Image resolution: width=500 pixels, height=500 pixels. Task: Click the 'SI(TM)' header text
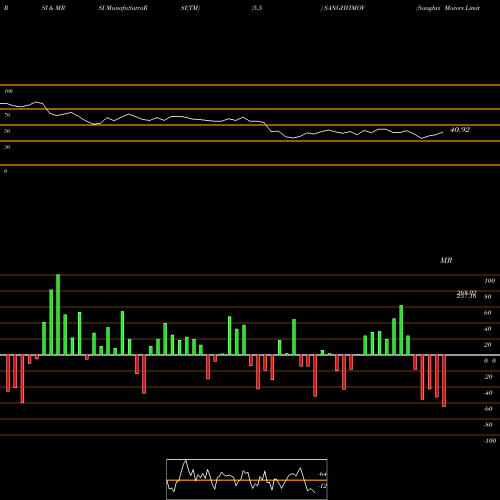pyautogui.click(x=190, y=8)
